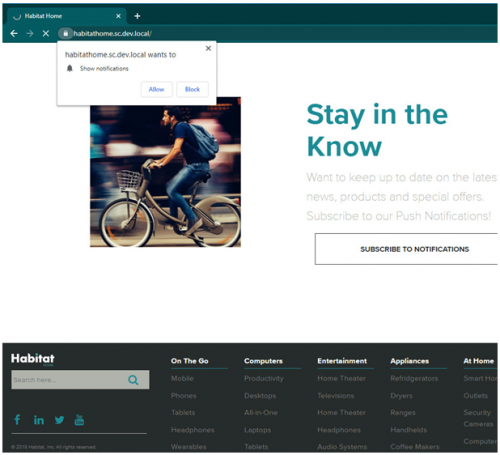Click the lock site info icon
This screenshot has height=455, width=500.
pyautogui.click(x=66, y=33)
